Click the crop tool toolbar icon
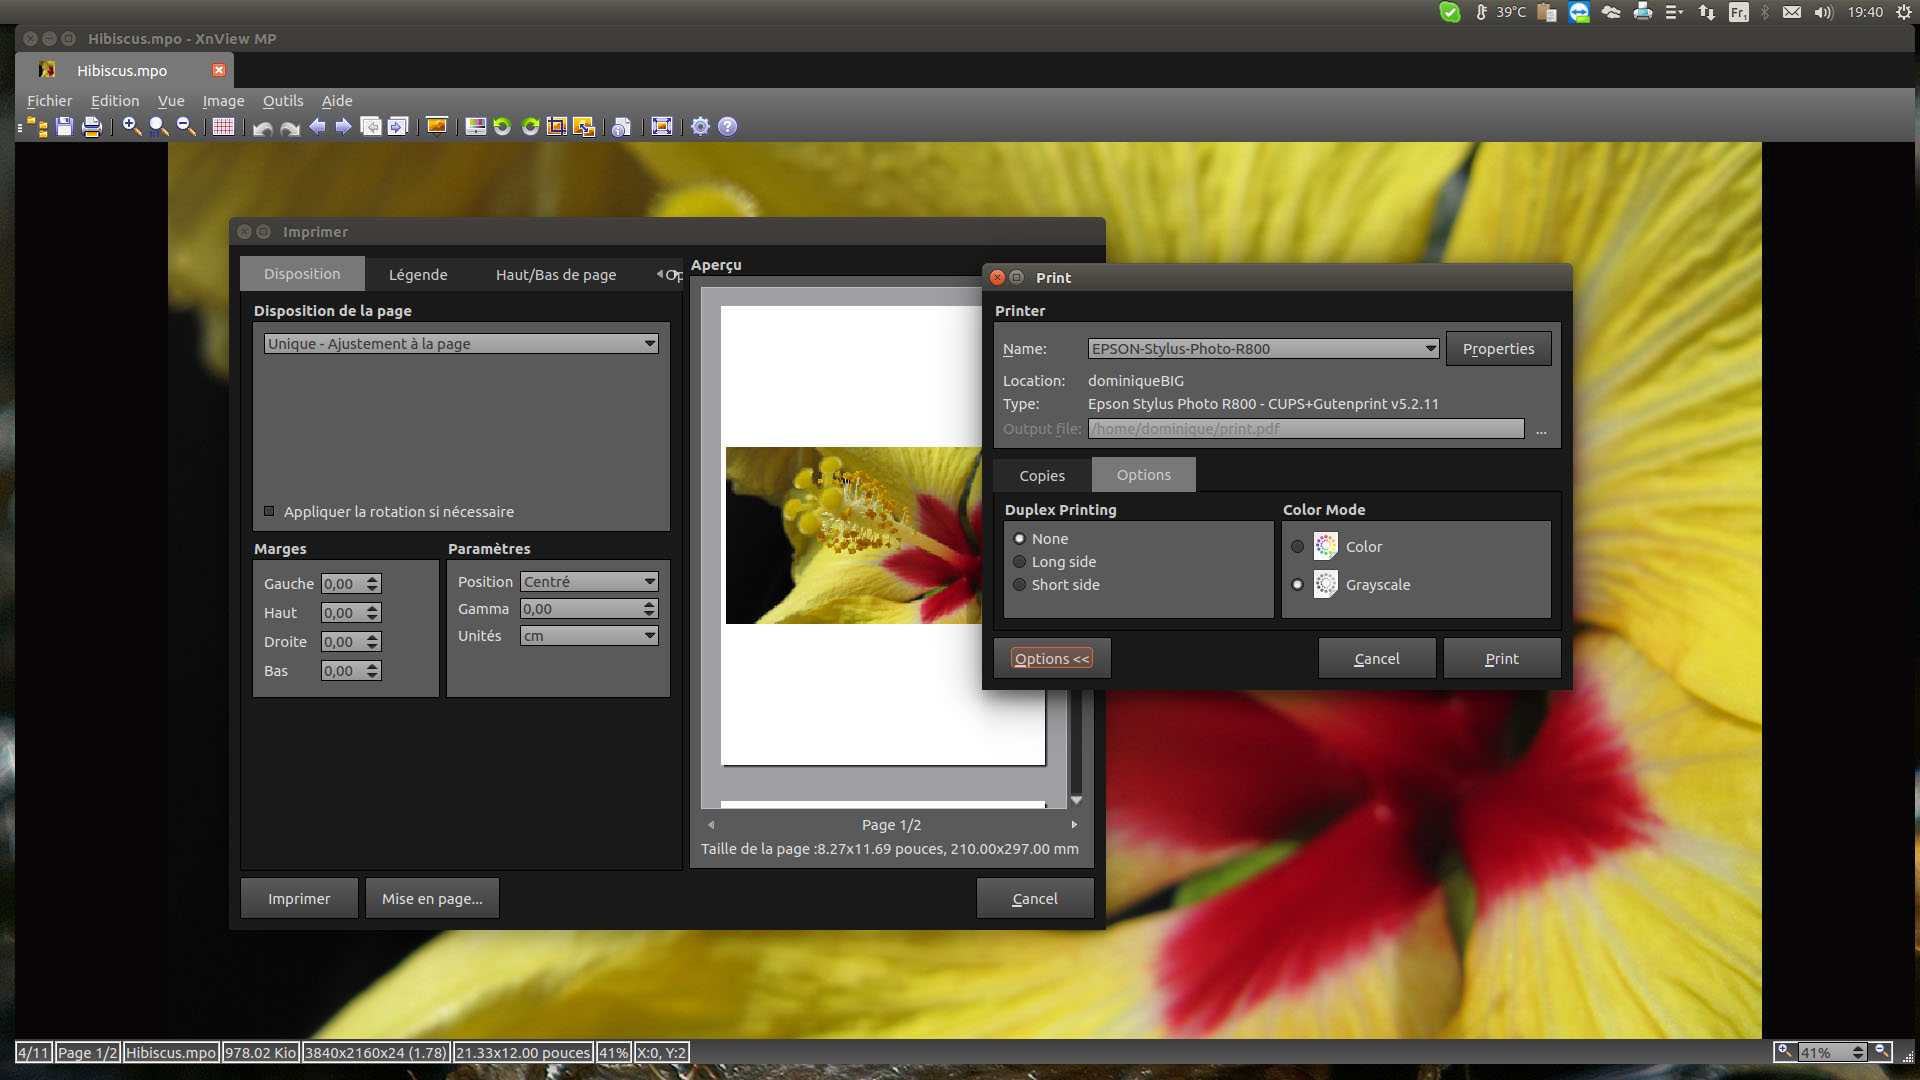 coord(557,126)
